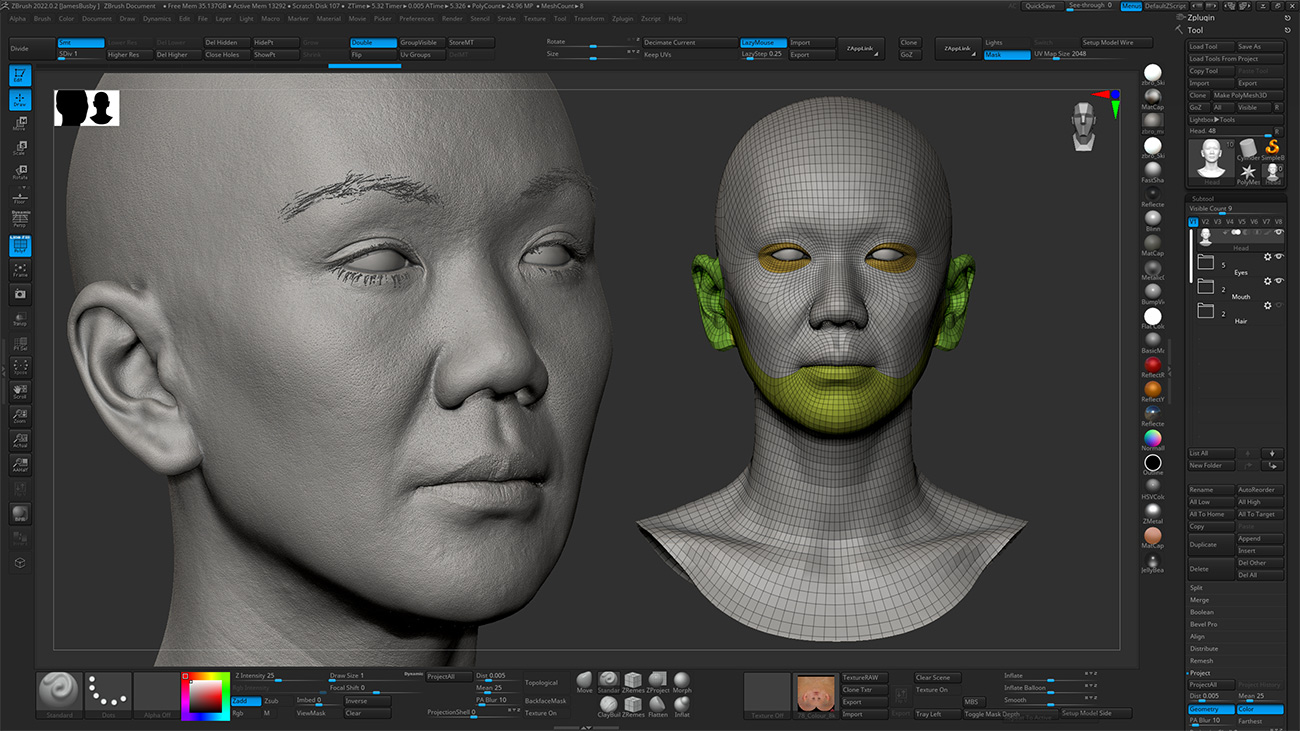Pick the Standard brush
Image resolution: width=1300 pixels, height=731 pixels.
coord(608,679)
